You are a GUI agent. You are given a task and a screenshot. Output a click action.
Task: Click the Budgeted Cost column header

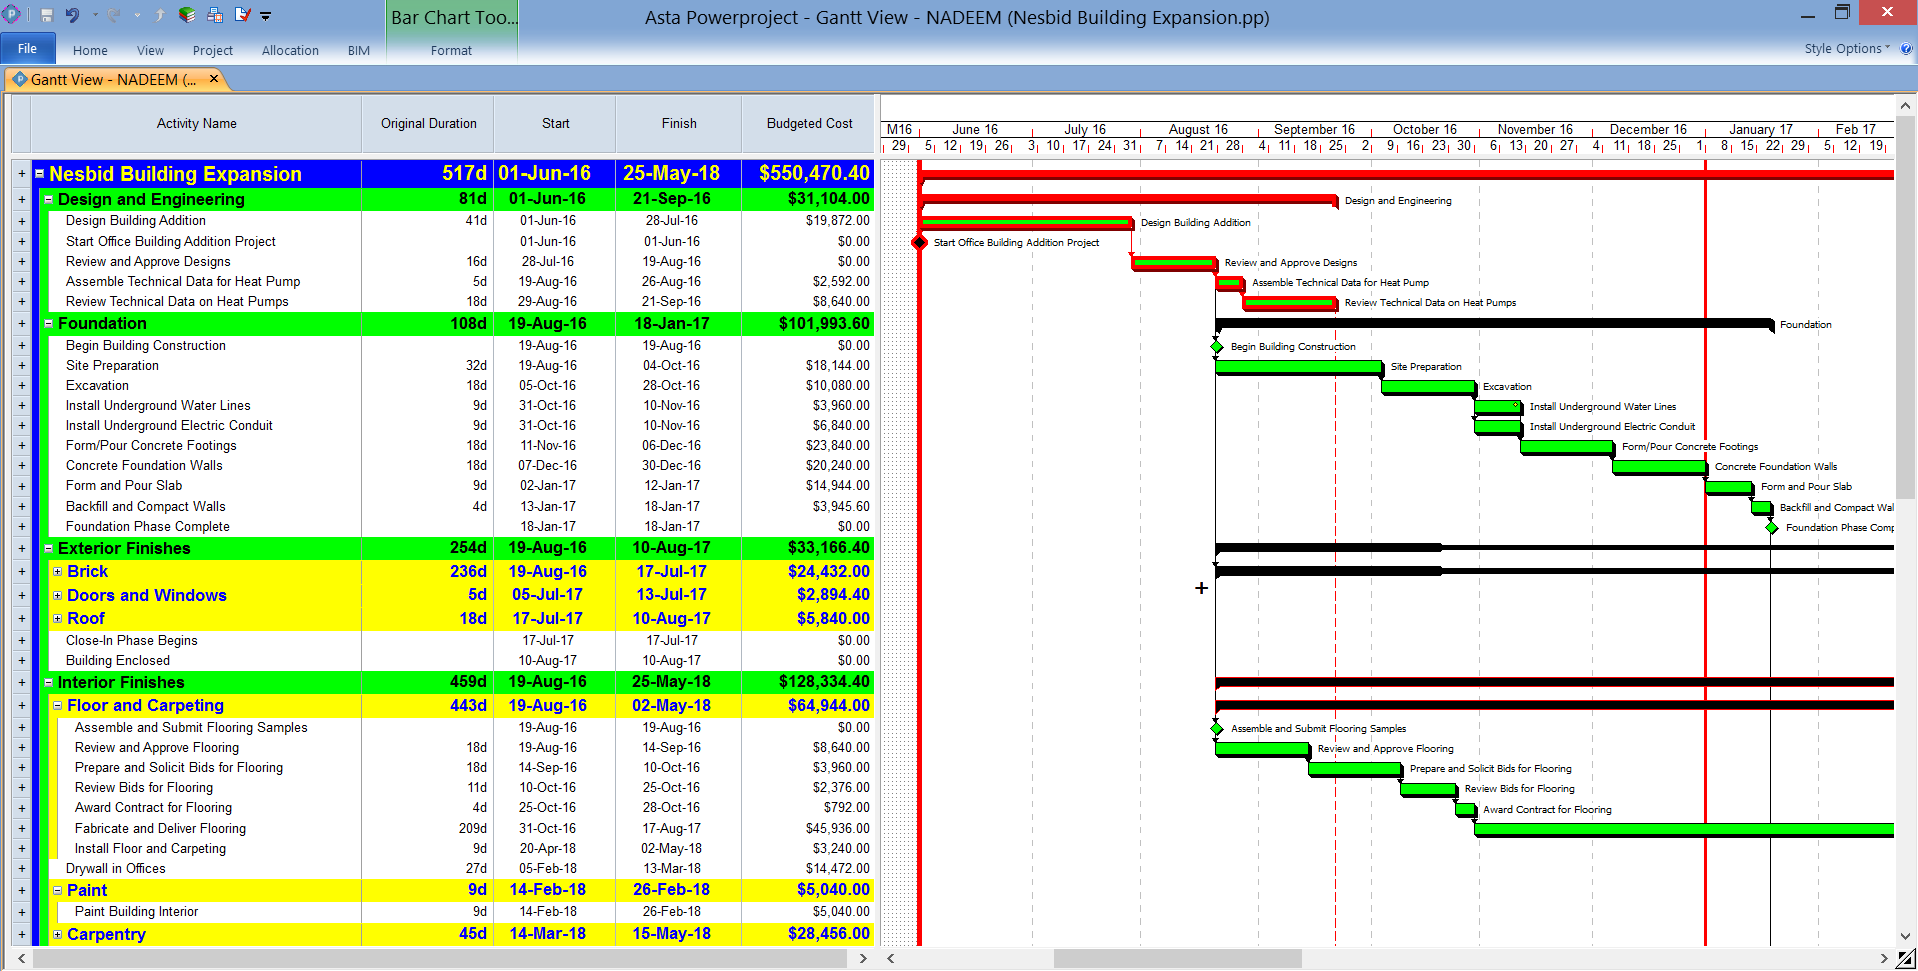pos(809,123)
